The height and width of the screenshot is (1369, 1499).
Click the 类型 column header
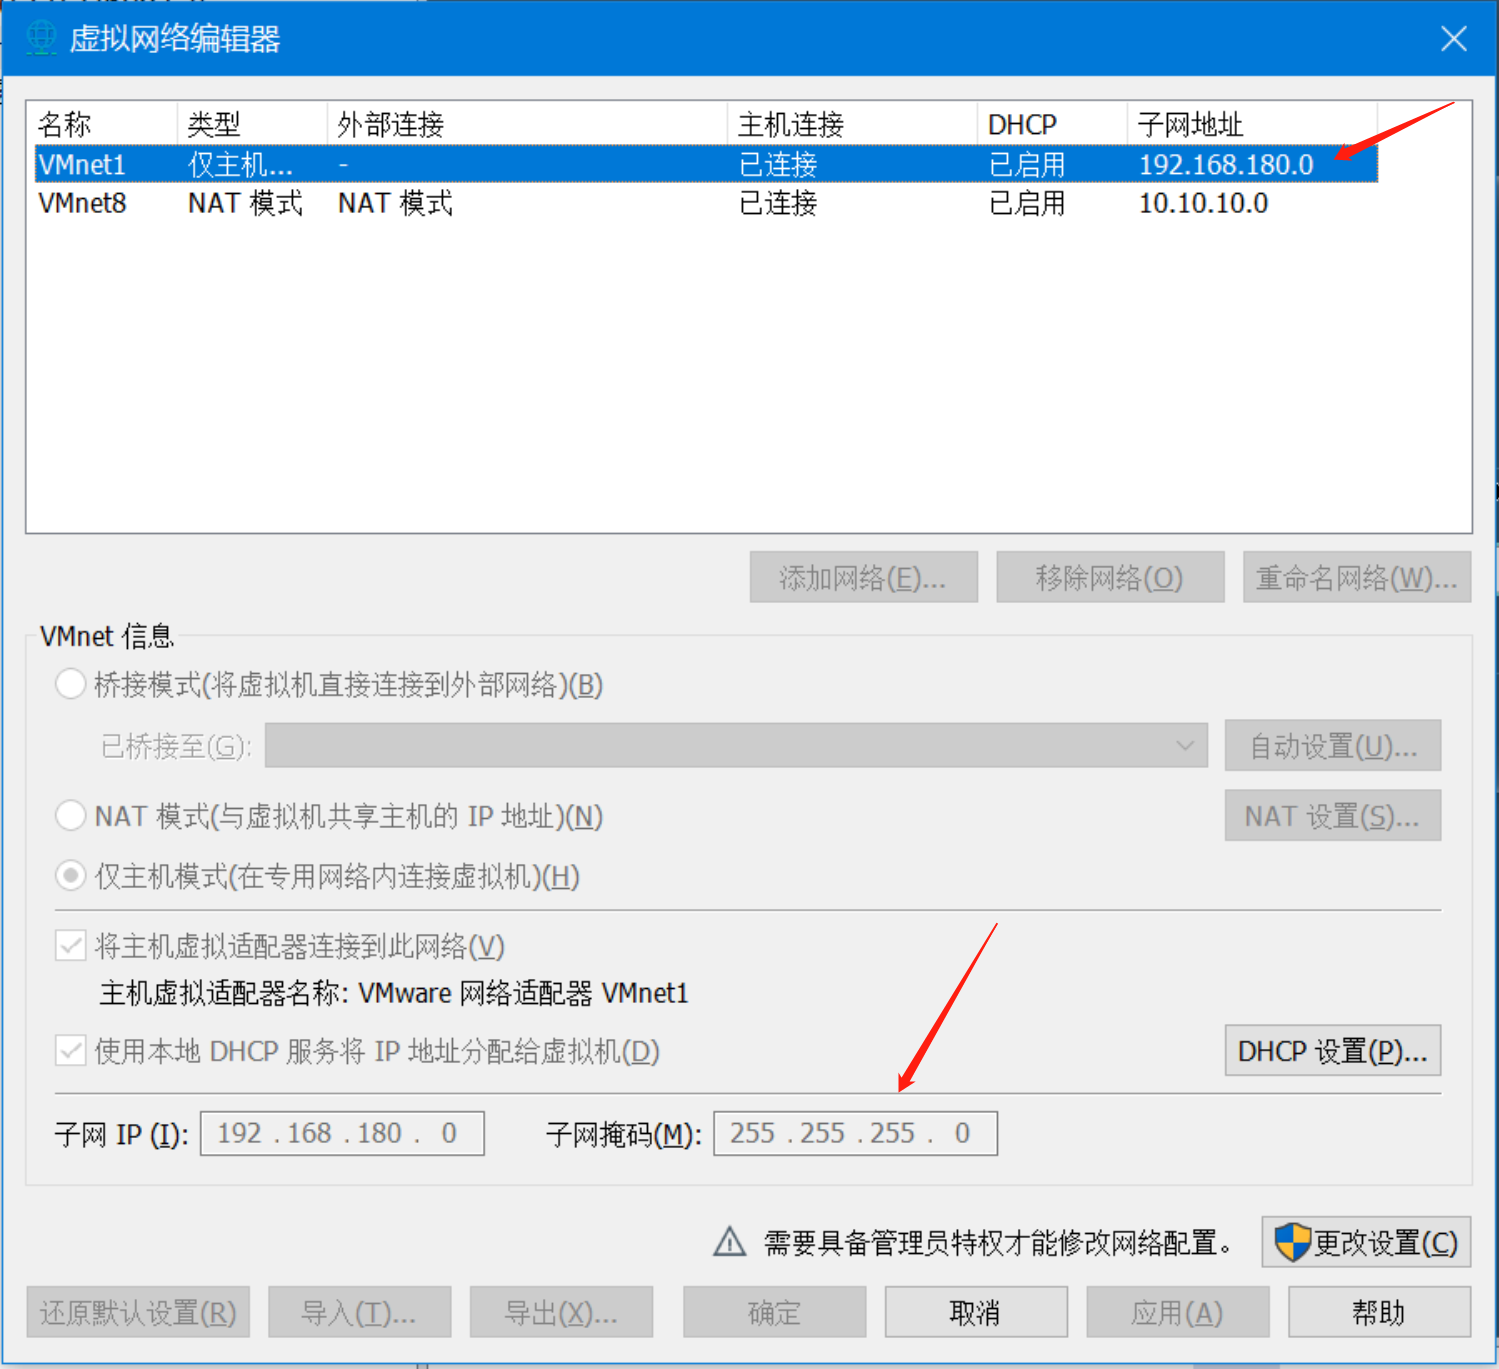[x=252, y=124]
